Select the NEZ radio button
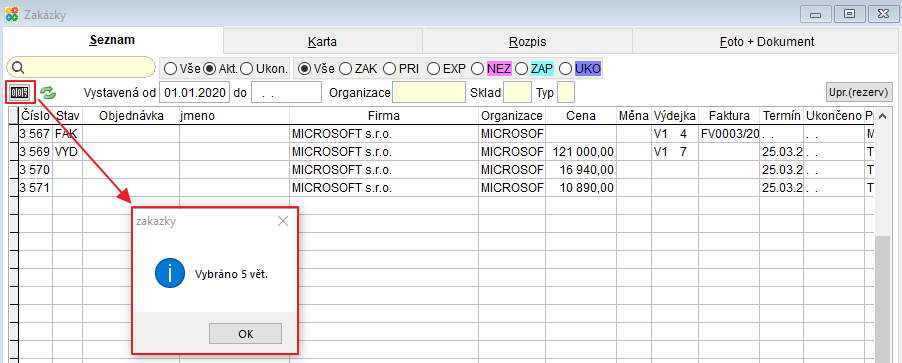 tap(477, 69)
